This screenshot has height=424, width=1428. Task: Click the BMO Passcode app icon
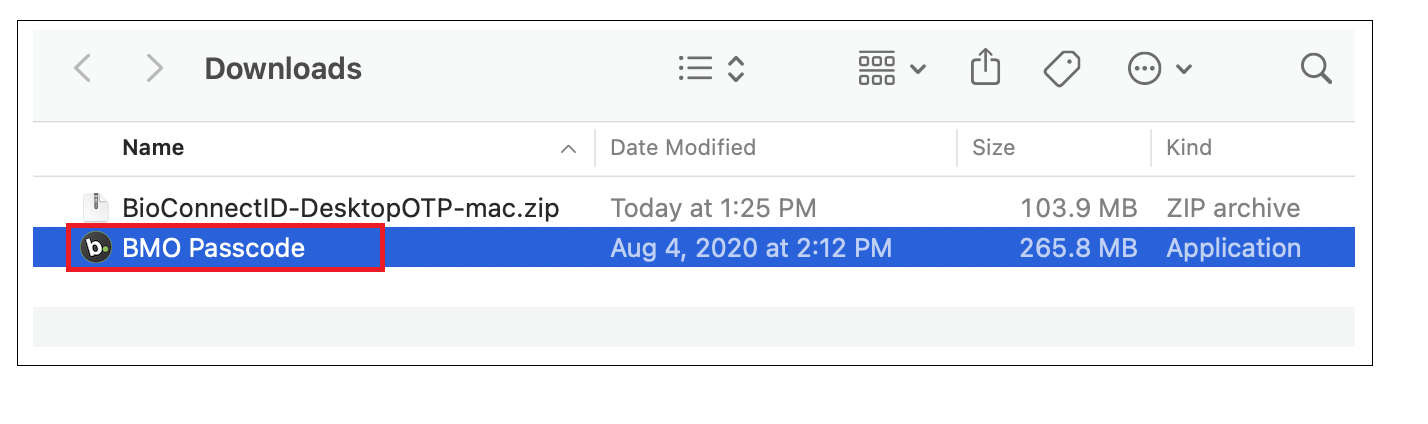pos(96,247)
